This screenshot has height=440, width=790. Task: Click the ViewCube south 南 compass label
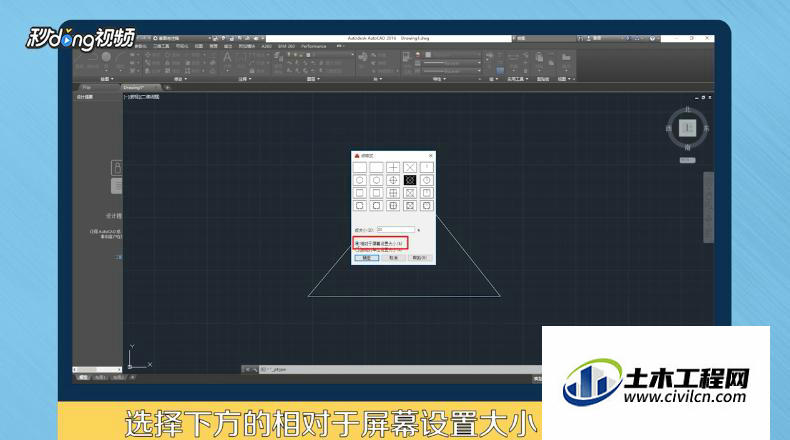(x=687, y=148)
